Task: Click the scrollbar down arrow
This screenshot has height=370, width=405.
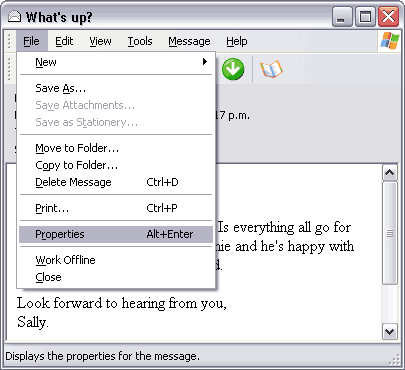Action: 390,332
